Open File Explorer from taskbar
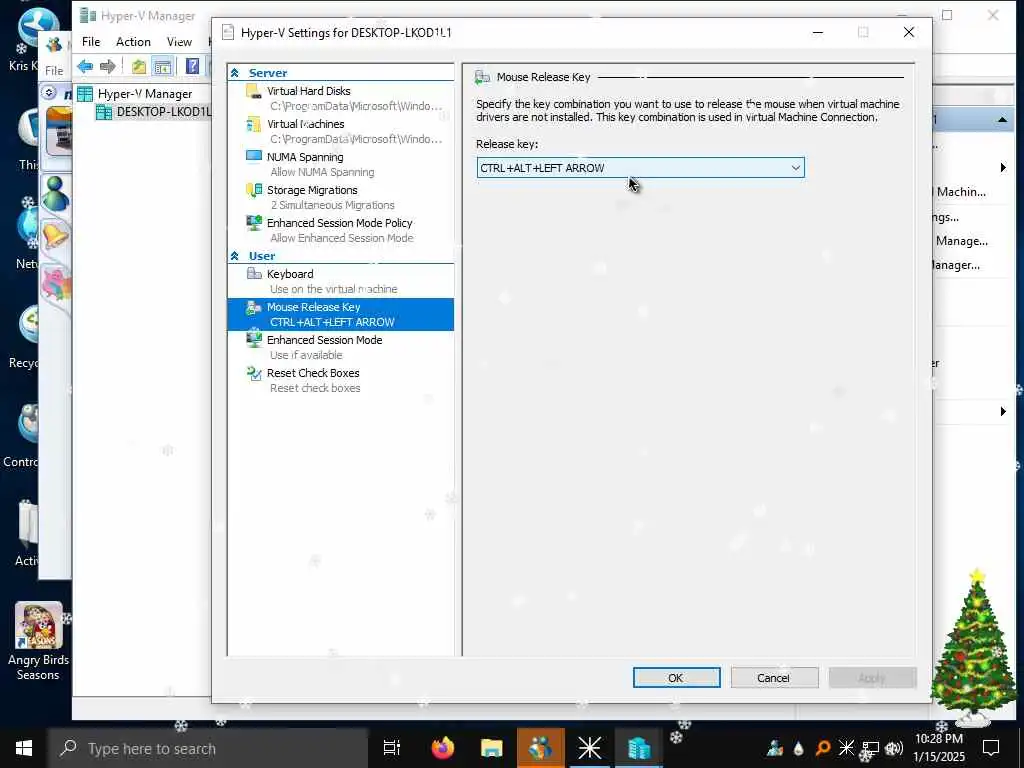Viewport: 1024px width, 768px height. click(x=491, y=748)
